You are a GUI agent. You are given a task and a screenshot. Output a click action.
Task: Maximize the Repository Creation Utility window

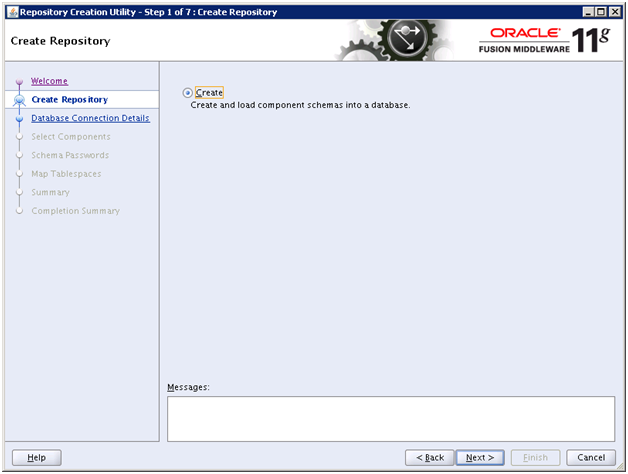pyautogui.click(x=601, y=12)
